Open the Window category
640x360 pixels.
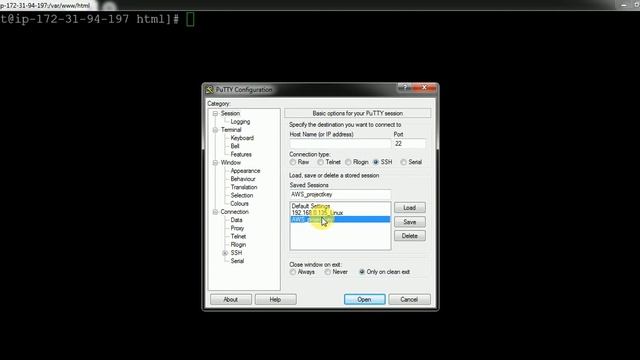[x=231, y=162]
